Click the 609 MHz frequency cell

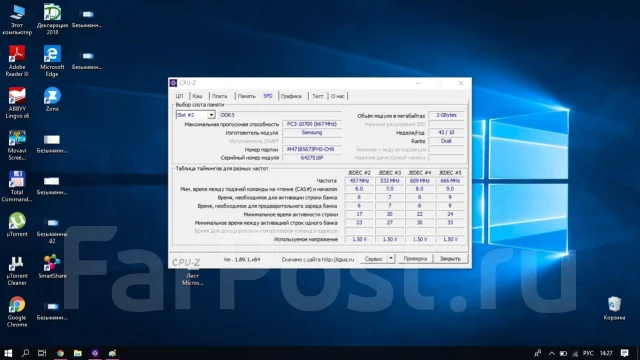click(420, 180)
